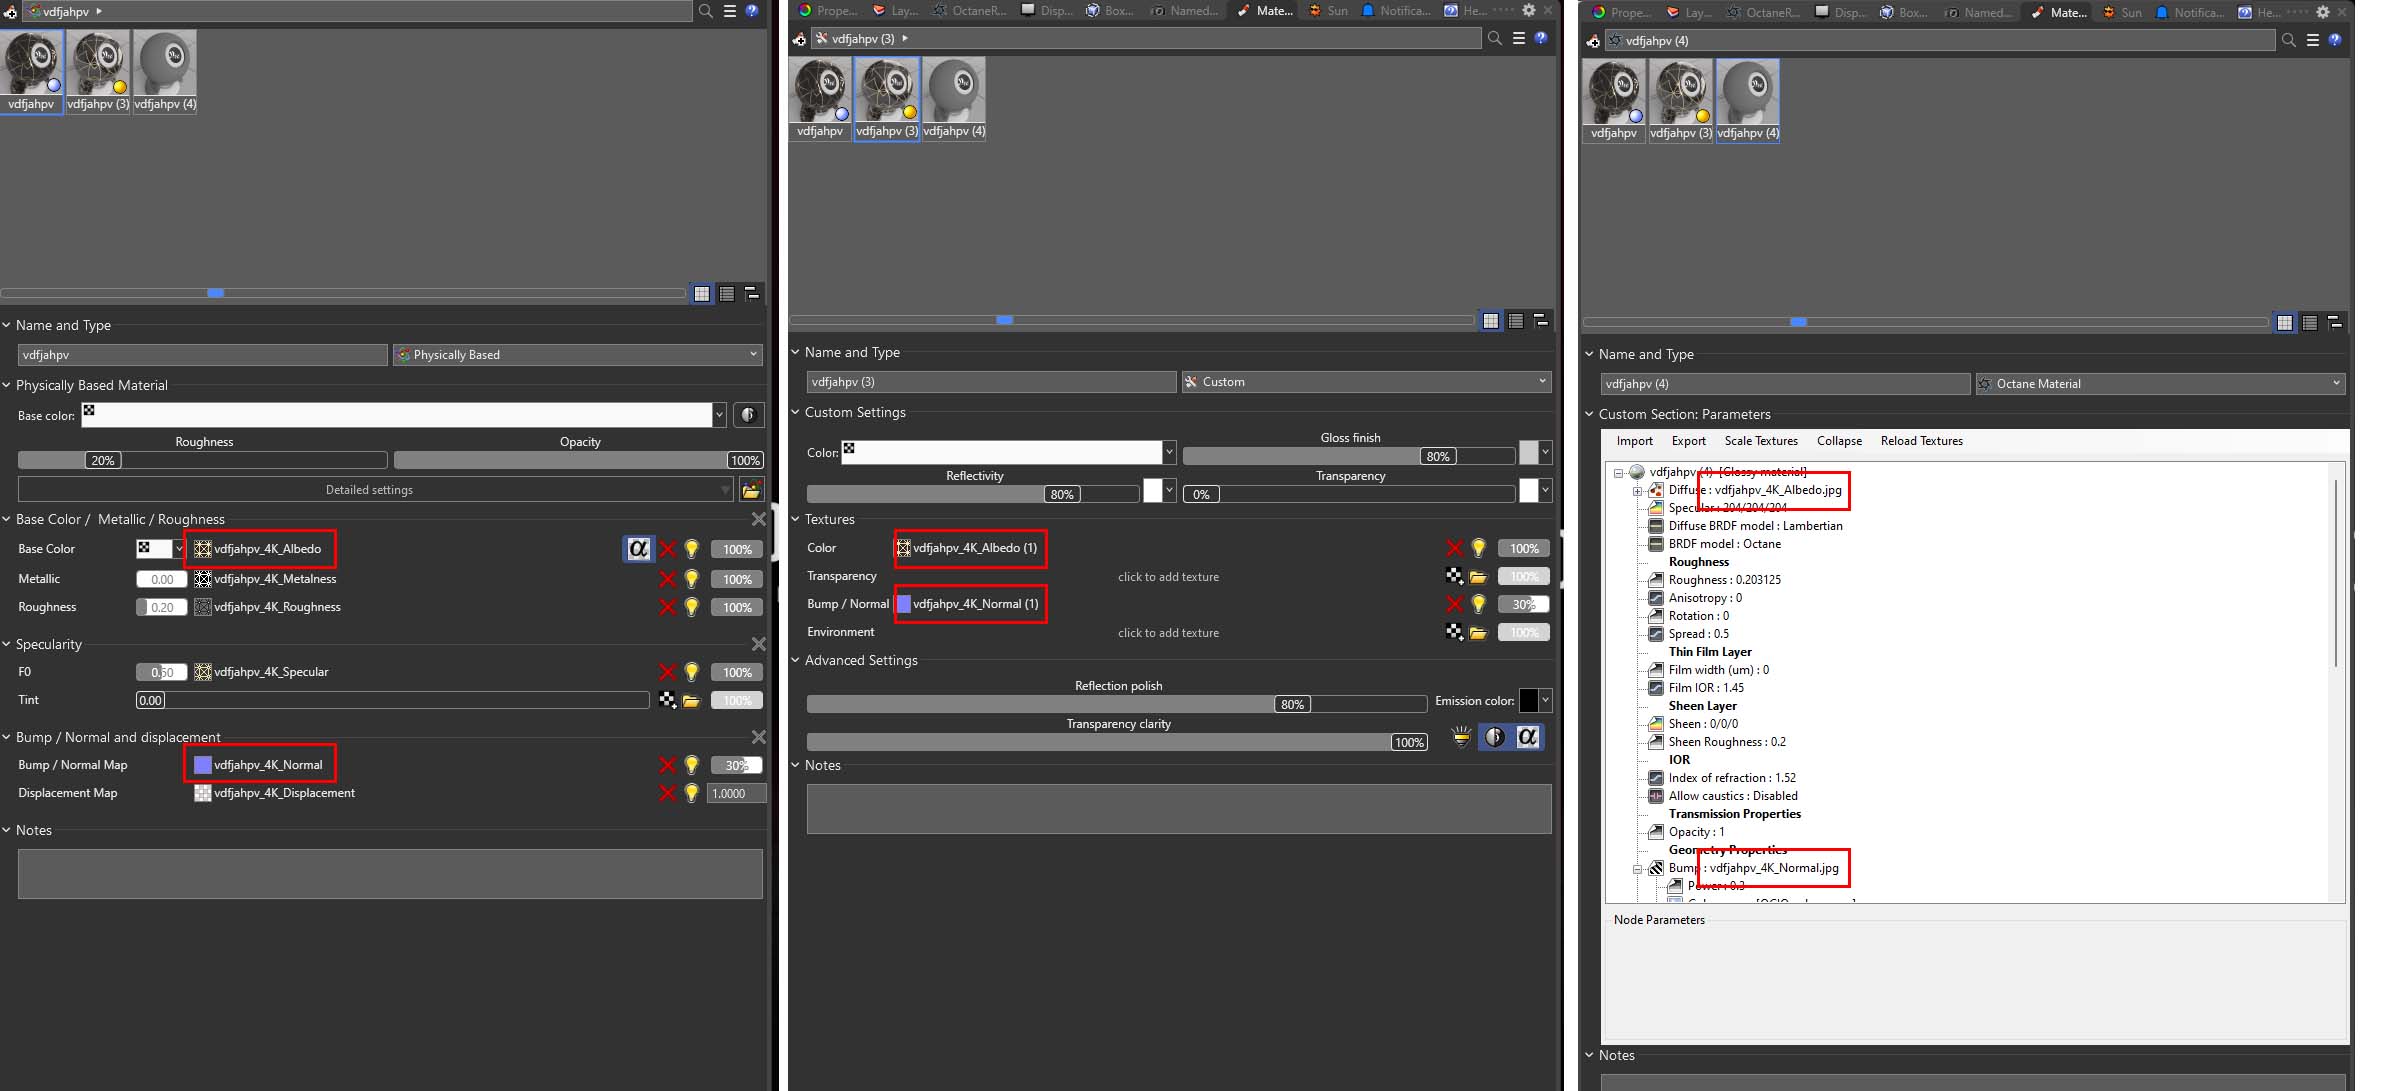The image size is (2400, 1091).
Task: Toggle lightbulb for Roughness texture in left panel
Action: [691, 607]
